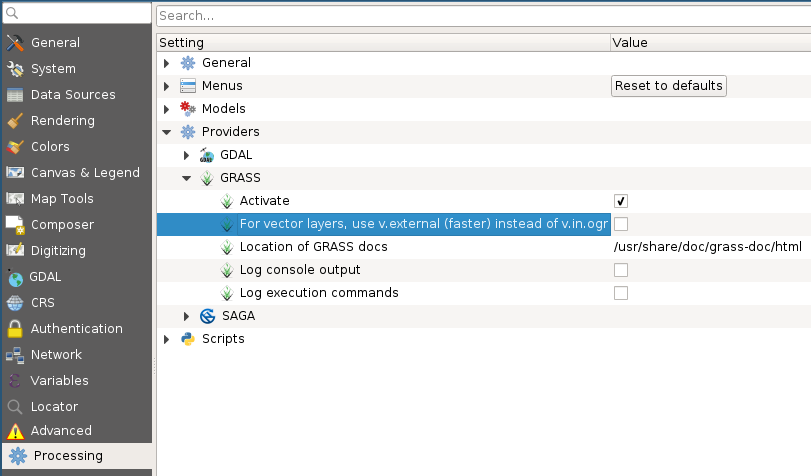The image size is (811, 476).
Task: Click the sidebar splitter handle dots
Action: coord(154,365)
